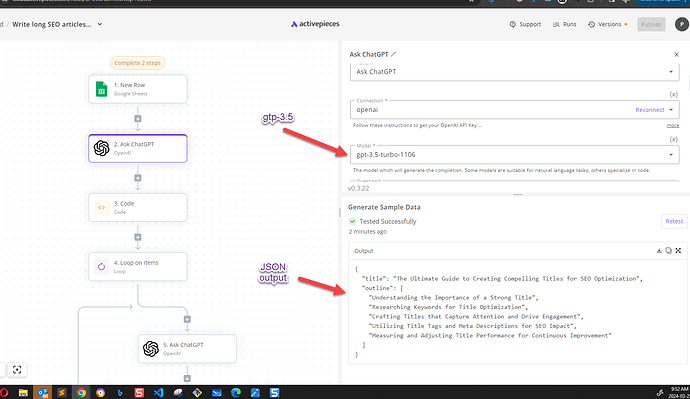The height and width of the screenshot is (399, 690).
Task: Select the 4. Loop on Items step
Action: click(138, 267)
